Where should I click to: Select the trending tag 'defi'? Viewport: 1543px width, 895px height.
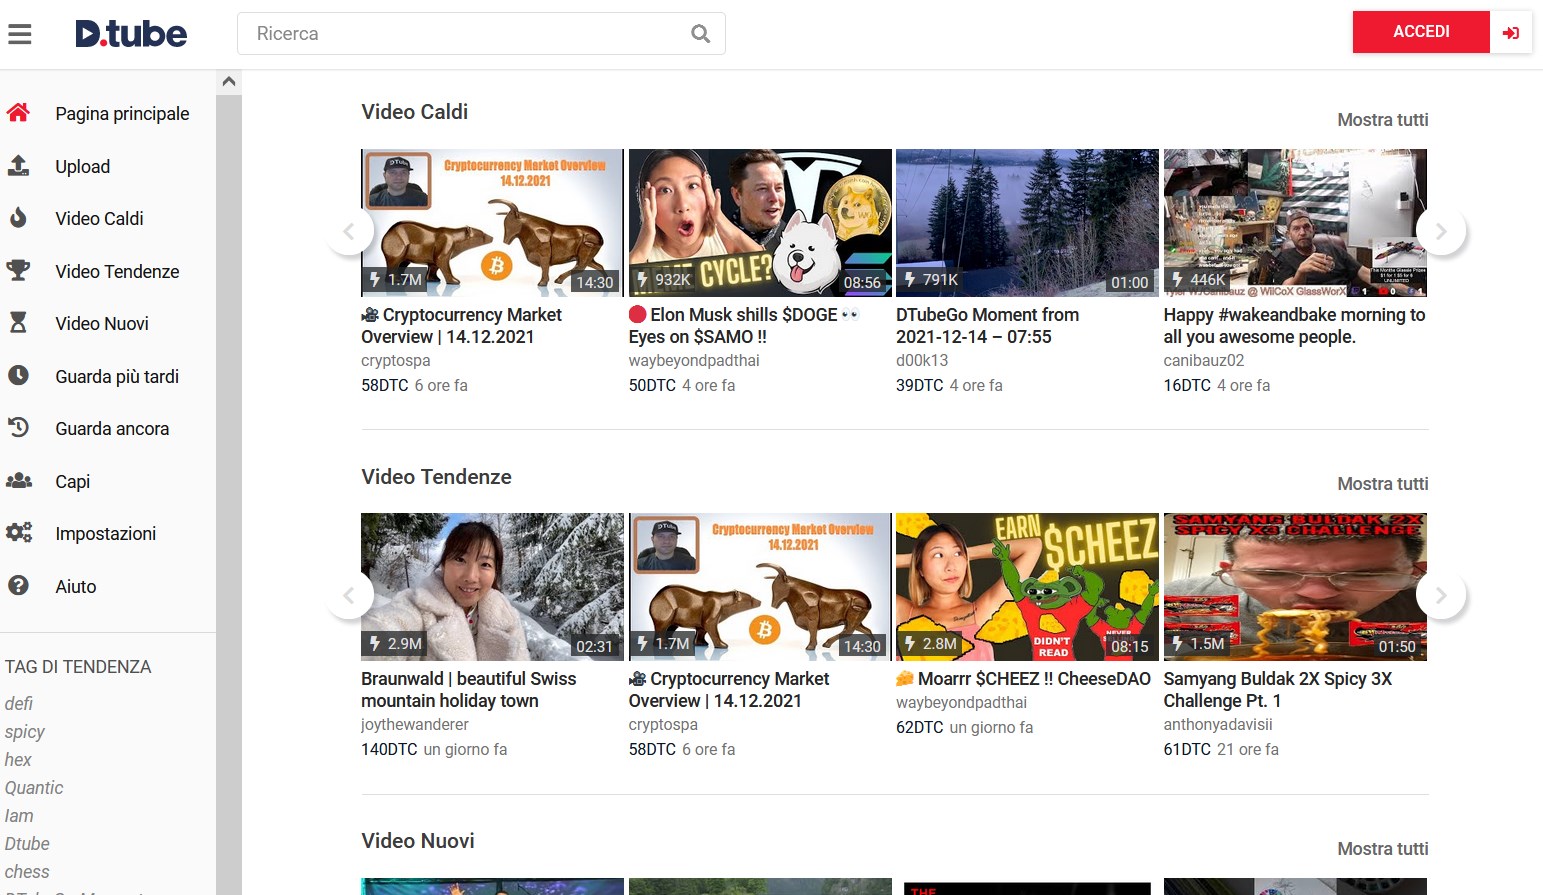coord(19,704)
